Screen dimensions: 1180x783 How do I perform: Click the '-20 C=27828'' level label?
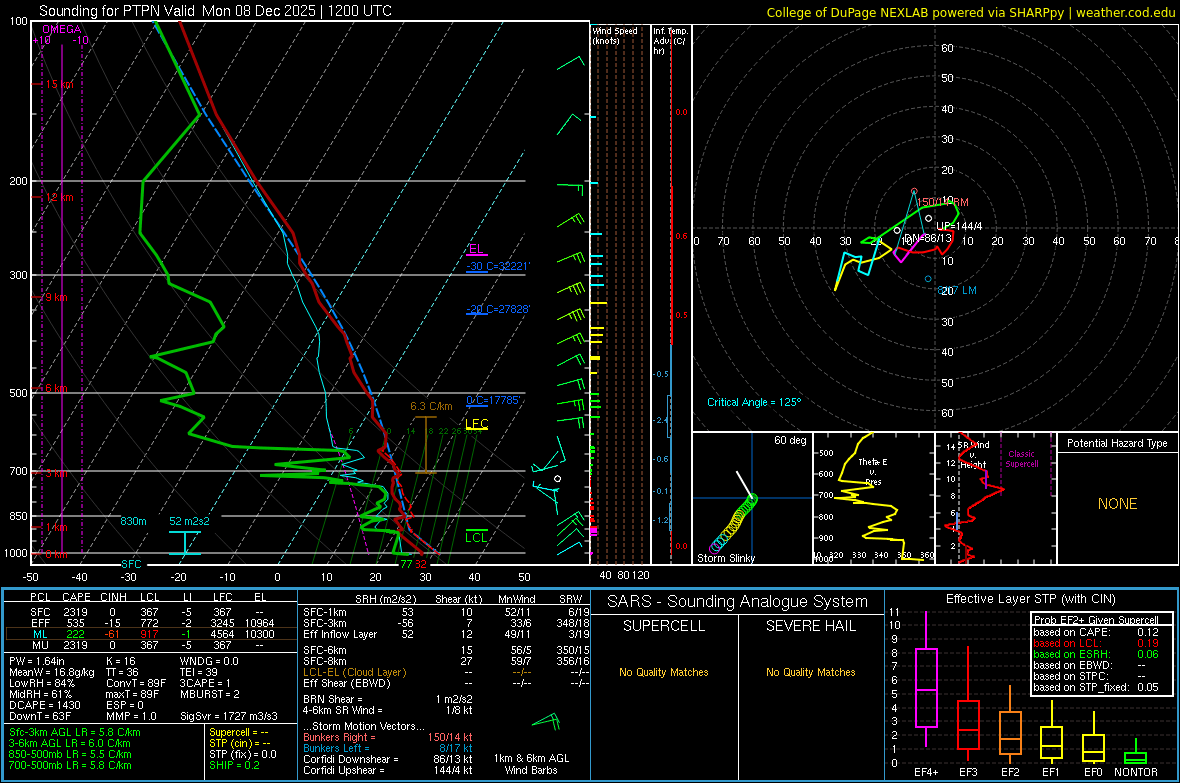tap(498, 309)
